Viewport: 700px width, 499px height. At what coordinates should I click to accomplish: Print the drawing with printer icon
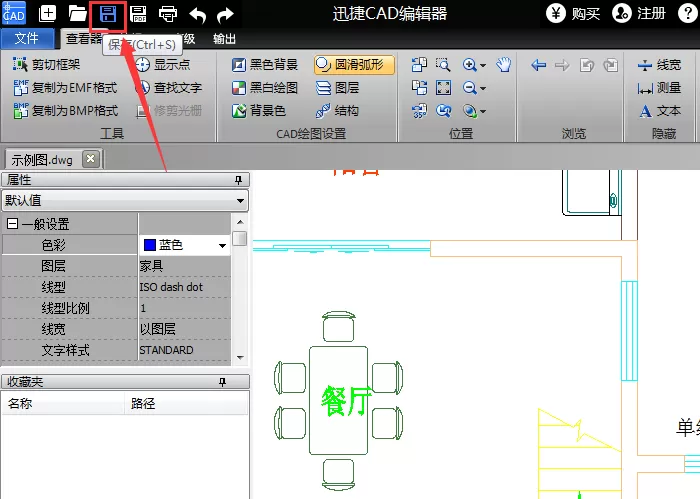point(168,14)
